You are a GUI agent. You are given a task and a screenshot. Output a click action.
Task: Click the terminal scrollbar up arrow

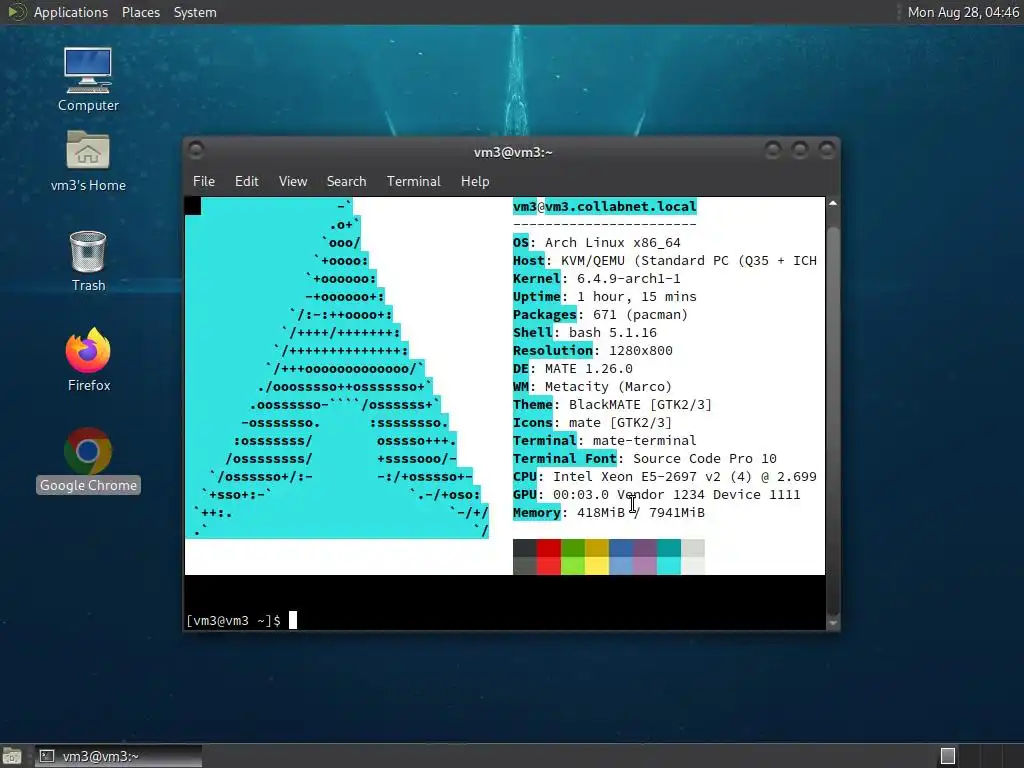pyautogui.click(x=833, y=204)
